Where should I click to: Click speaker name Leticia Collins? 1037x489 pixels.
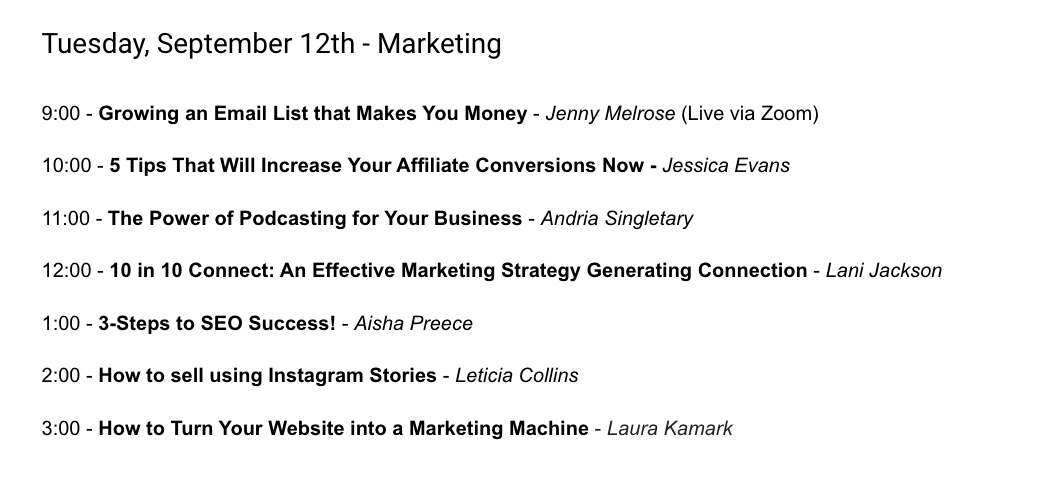point(516,376)
